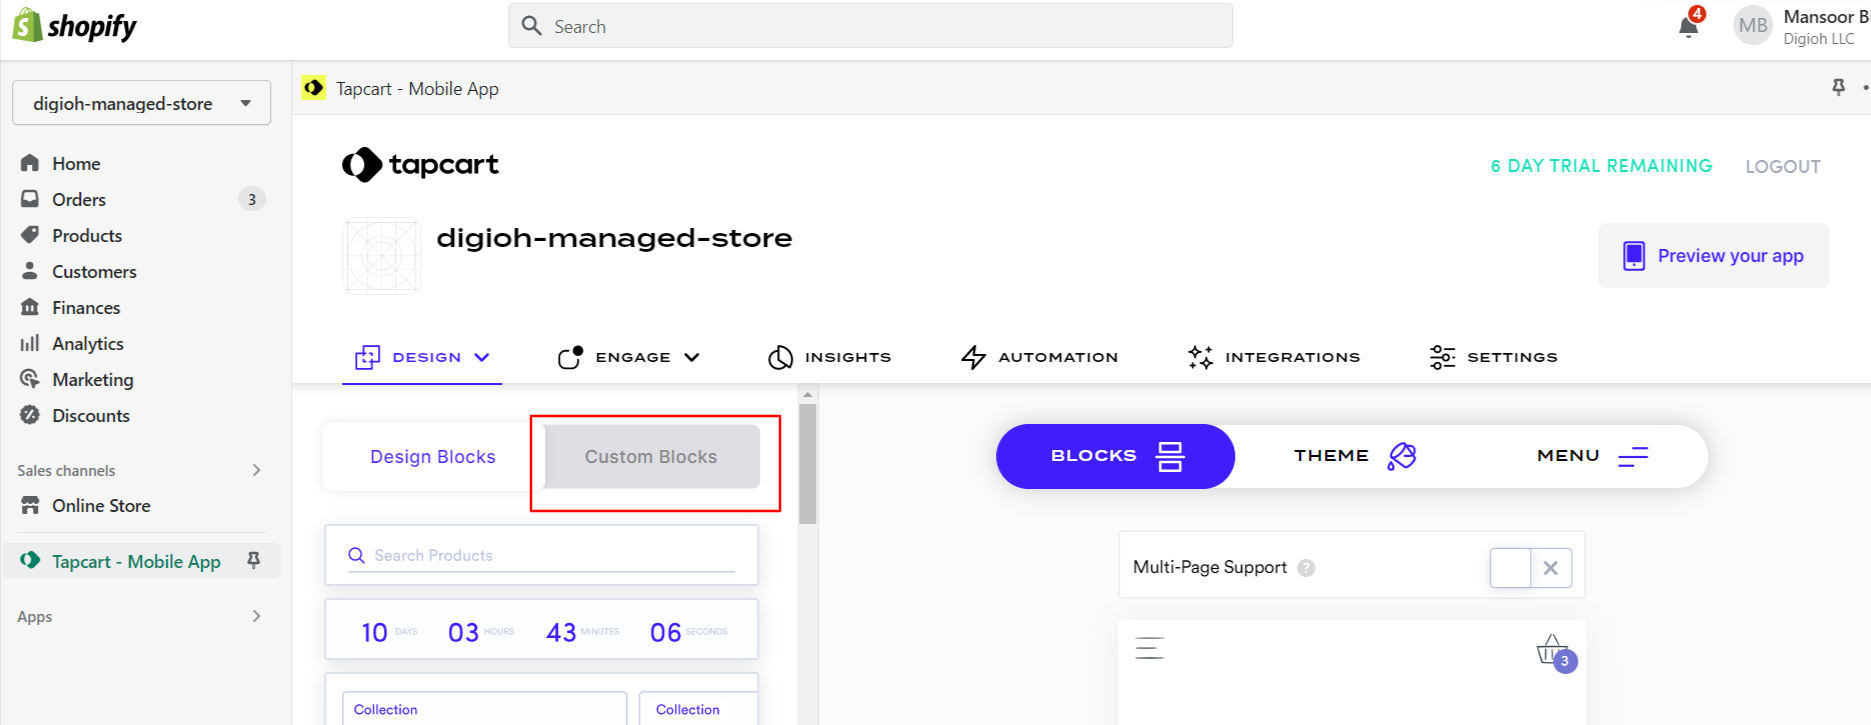
Task: Click the Analytics bar chart icon
Action: click(30, 343)
